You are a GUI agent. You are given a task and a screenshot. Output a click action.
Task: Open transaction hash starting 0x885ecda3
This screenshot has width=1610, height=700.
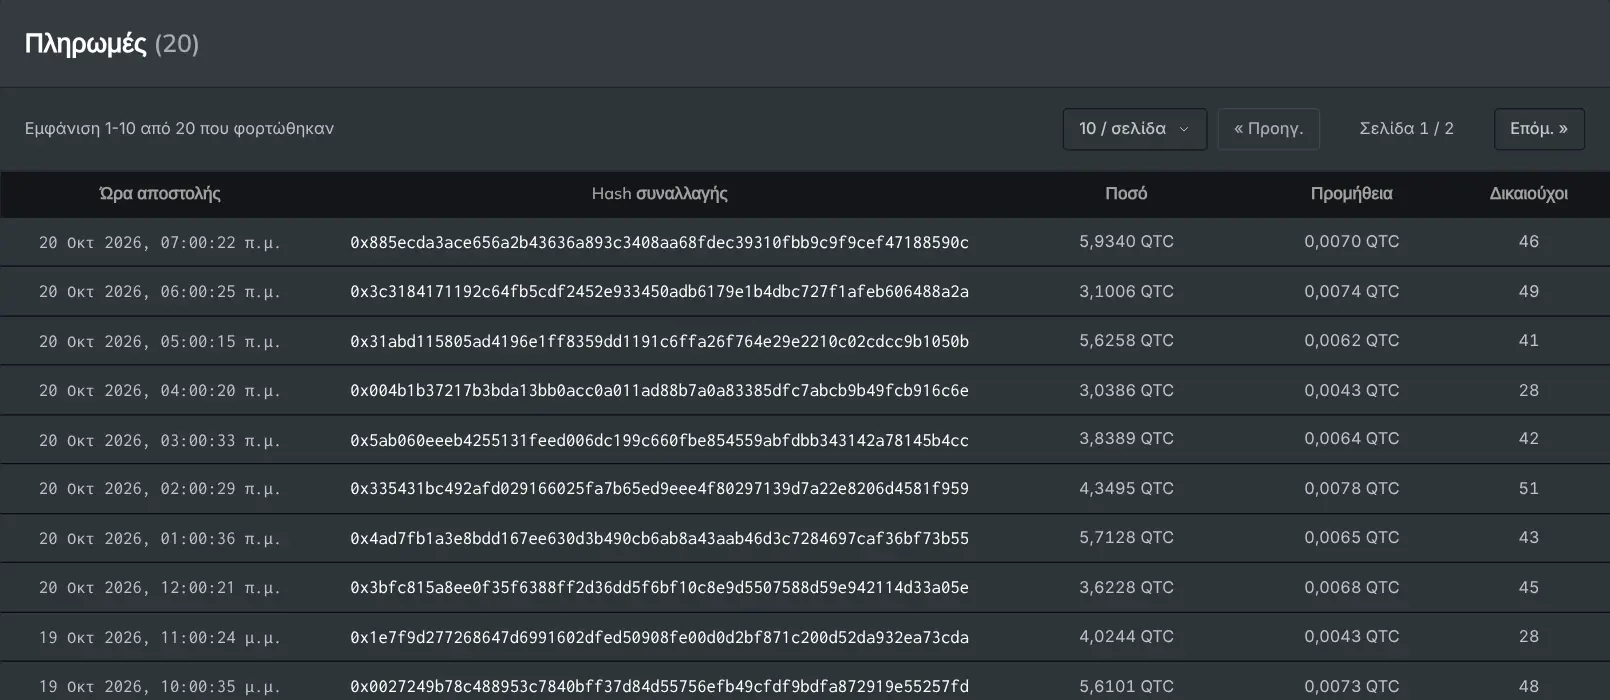pyautogui.click(x=659, y=242)
